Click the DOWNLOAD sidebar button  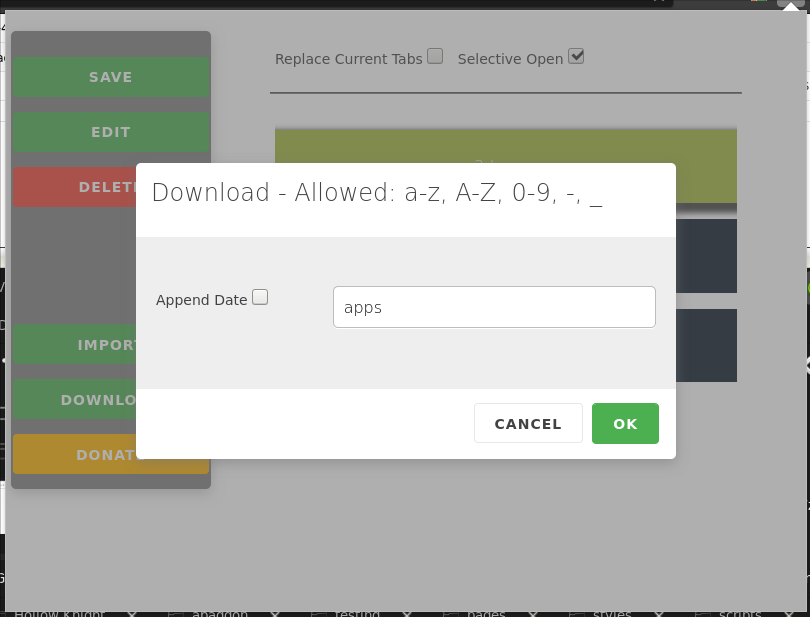pyautogui.click(x=75, y=399)
